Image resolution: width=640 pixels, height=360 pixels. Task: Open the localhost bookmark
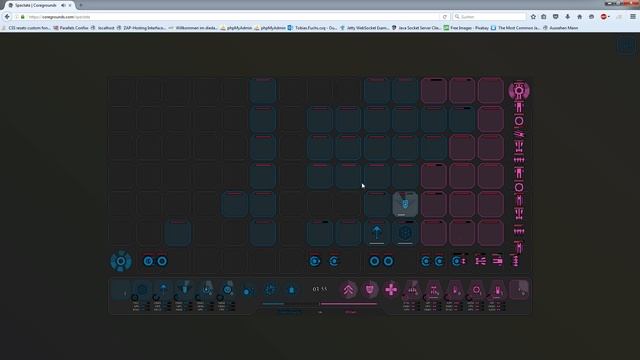tap(103, 28)
